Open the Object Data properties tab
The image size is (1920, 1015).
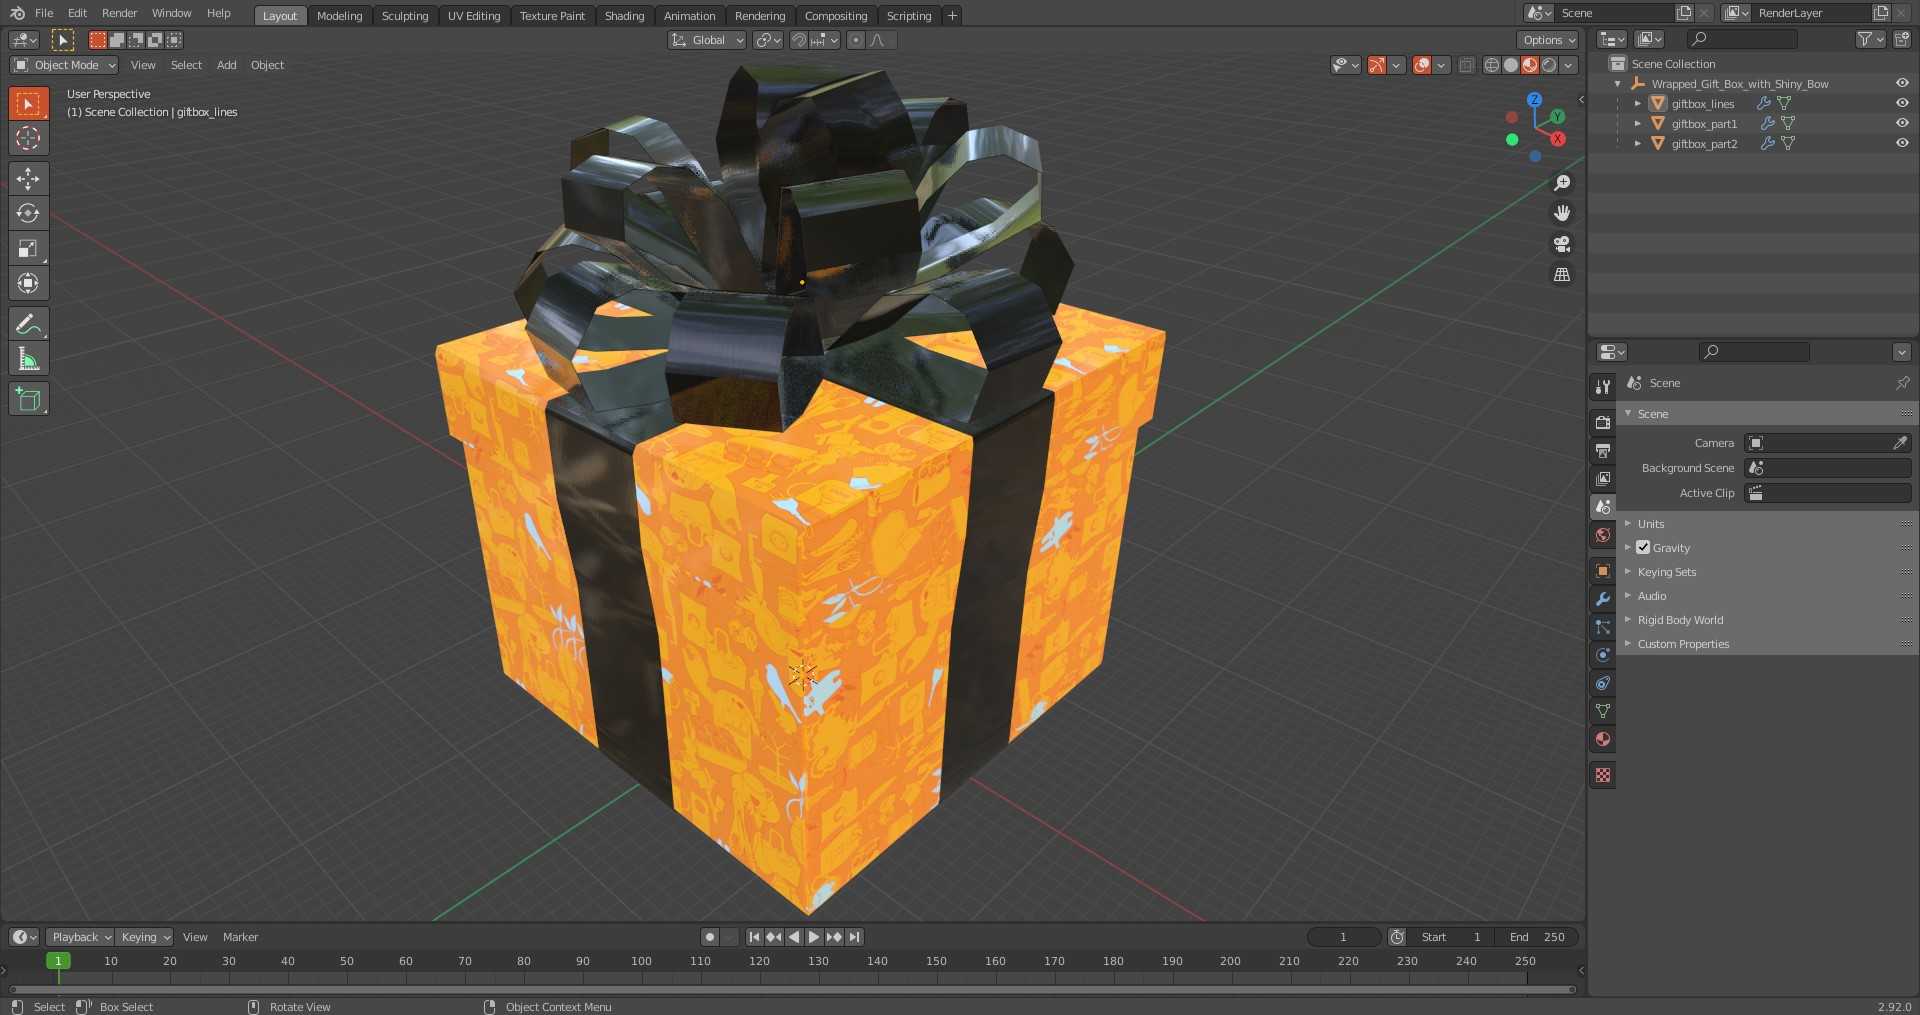(1603, 711)
